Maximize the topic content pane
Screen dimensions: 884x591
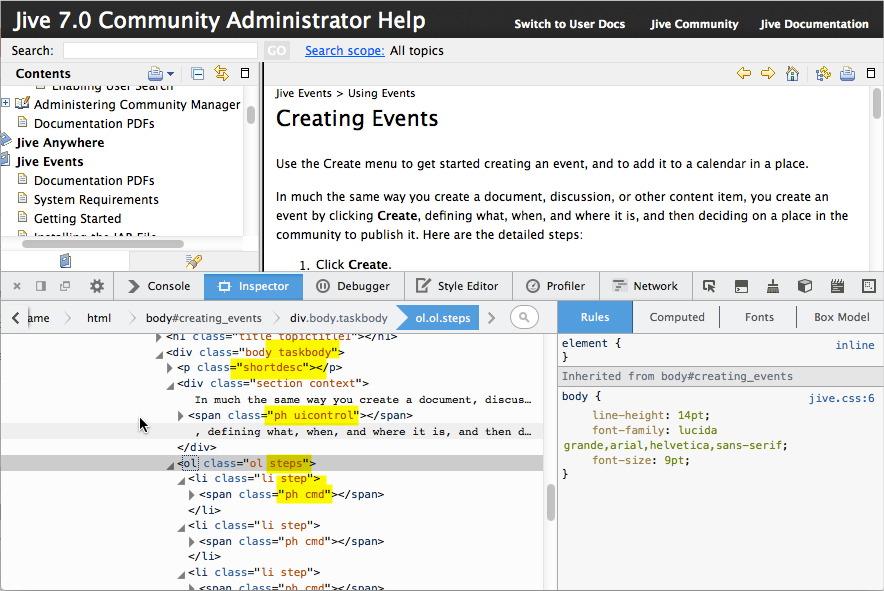pos(871,73)
